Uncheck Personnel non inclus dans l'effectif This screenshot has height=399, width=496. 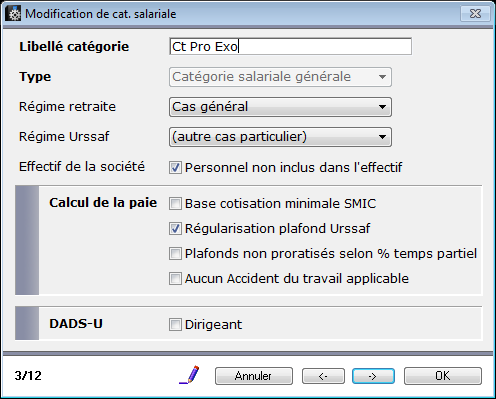click(175, 167)
